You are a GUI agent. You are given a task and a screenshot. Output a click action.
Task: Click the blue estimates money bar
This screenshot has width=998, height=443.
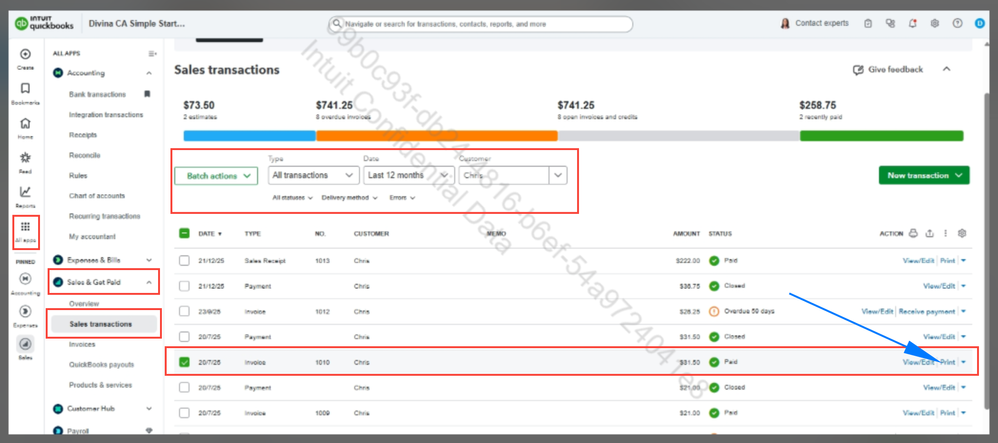(250, 136)
